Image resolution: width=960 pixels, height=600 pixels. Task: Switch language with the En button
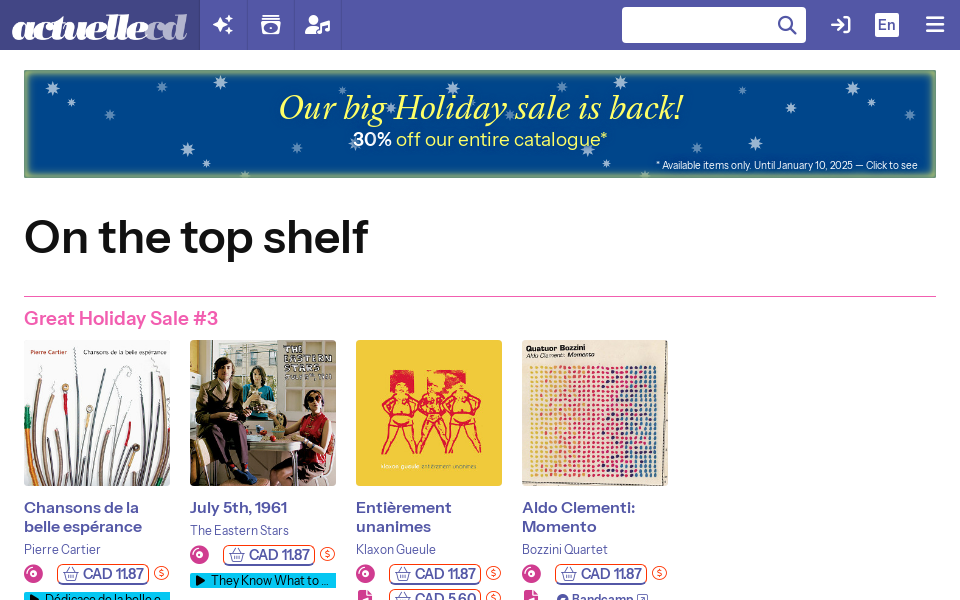[887, 24]
